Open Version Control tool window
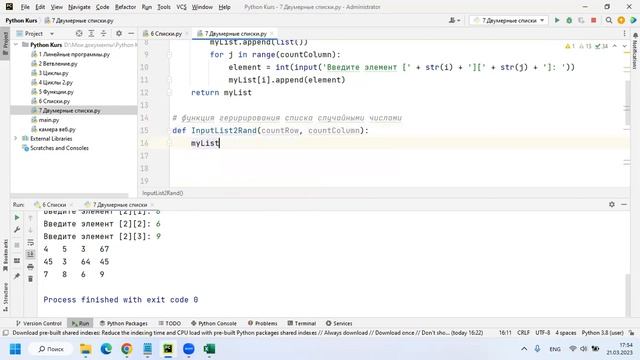The image size is (640, 360). [x=39, y=323]
